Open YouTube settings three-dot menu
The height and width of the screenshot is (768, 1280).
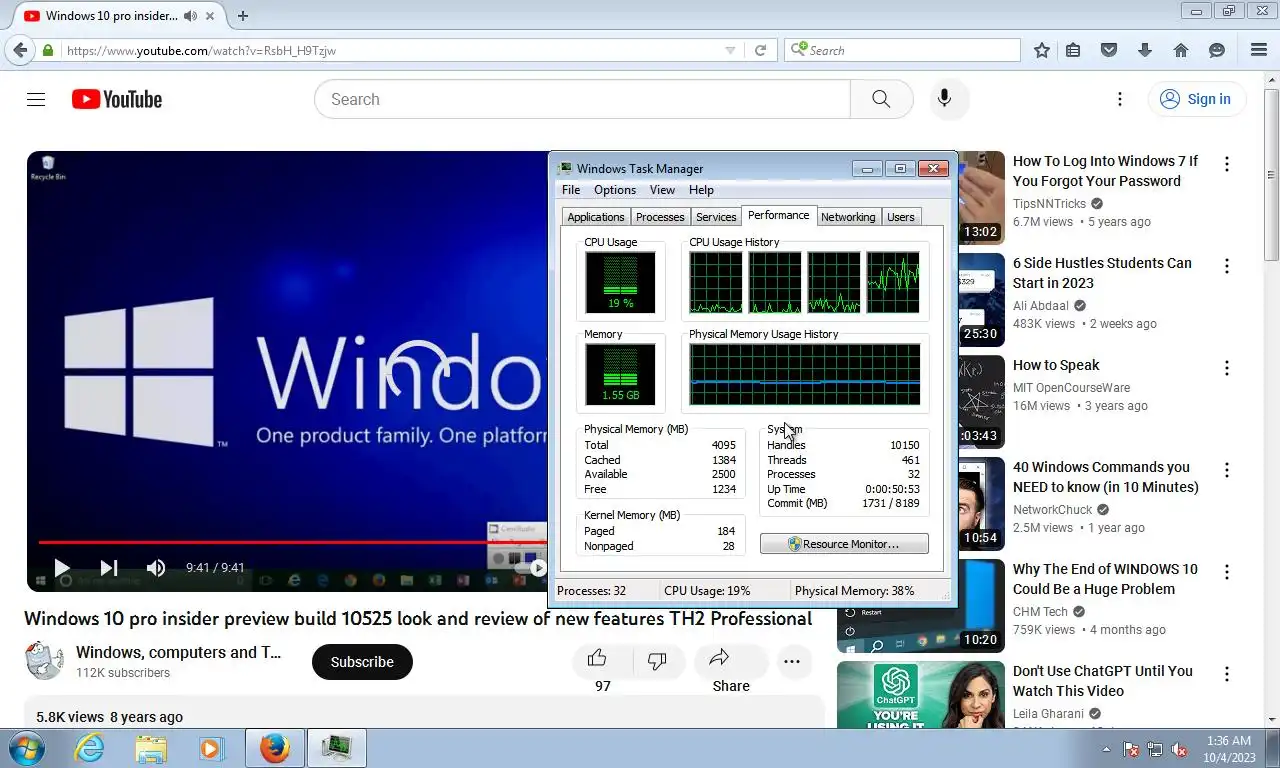1120,99
